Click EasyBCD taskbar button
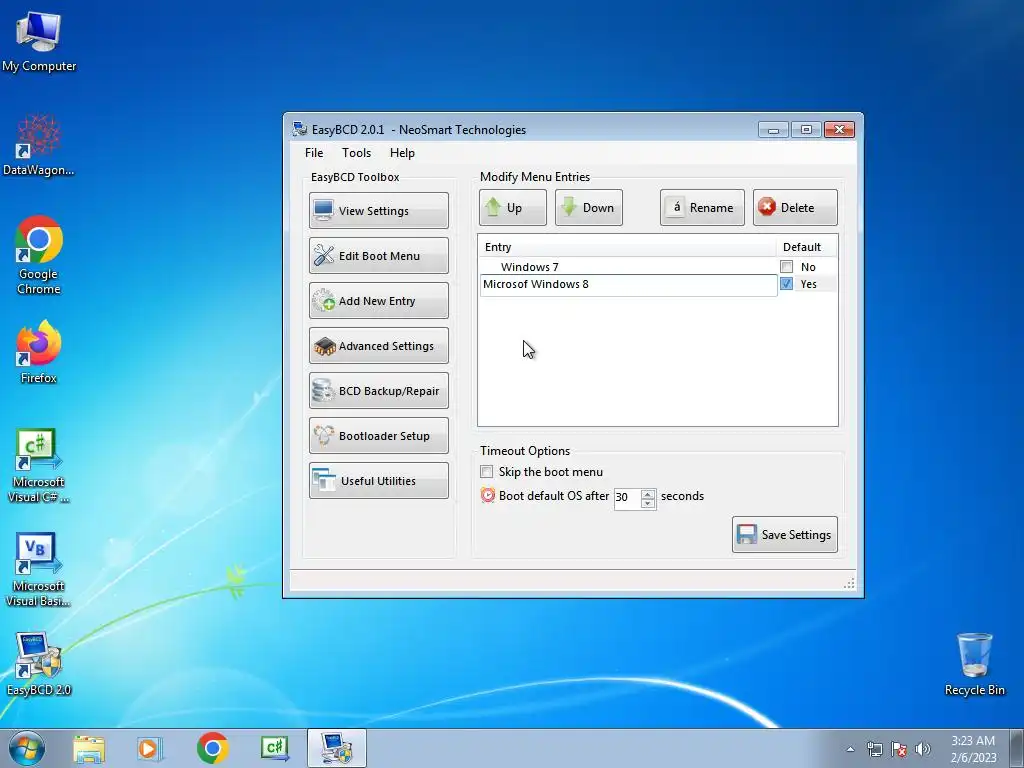Screen dimensions: 1024x768 pyautogui.click(x=337, y=748)
